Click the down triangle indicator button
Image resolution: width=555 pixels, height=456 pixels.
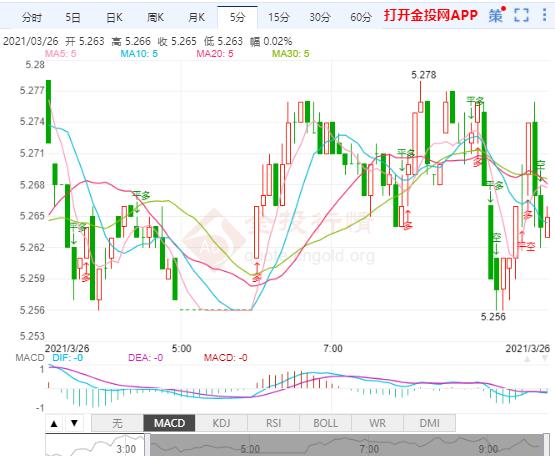tap(74, 423)
